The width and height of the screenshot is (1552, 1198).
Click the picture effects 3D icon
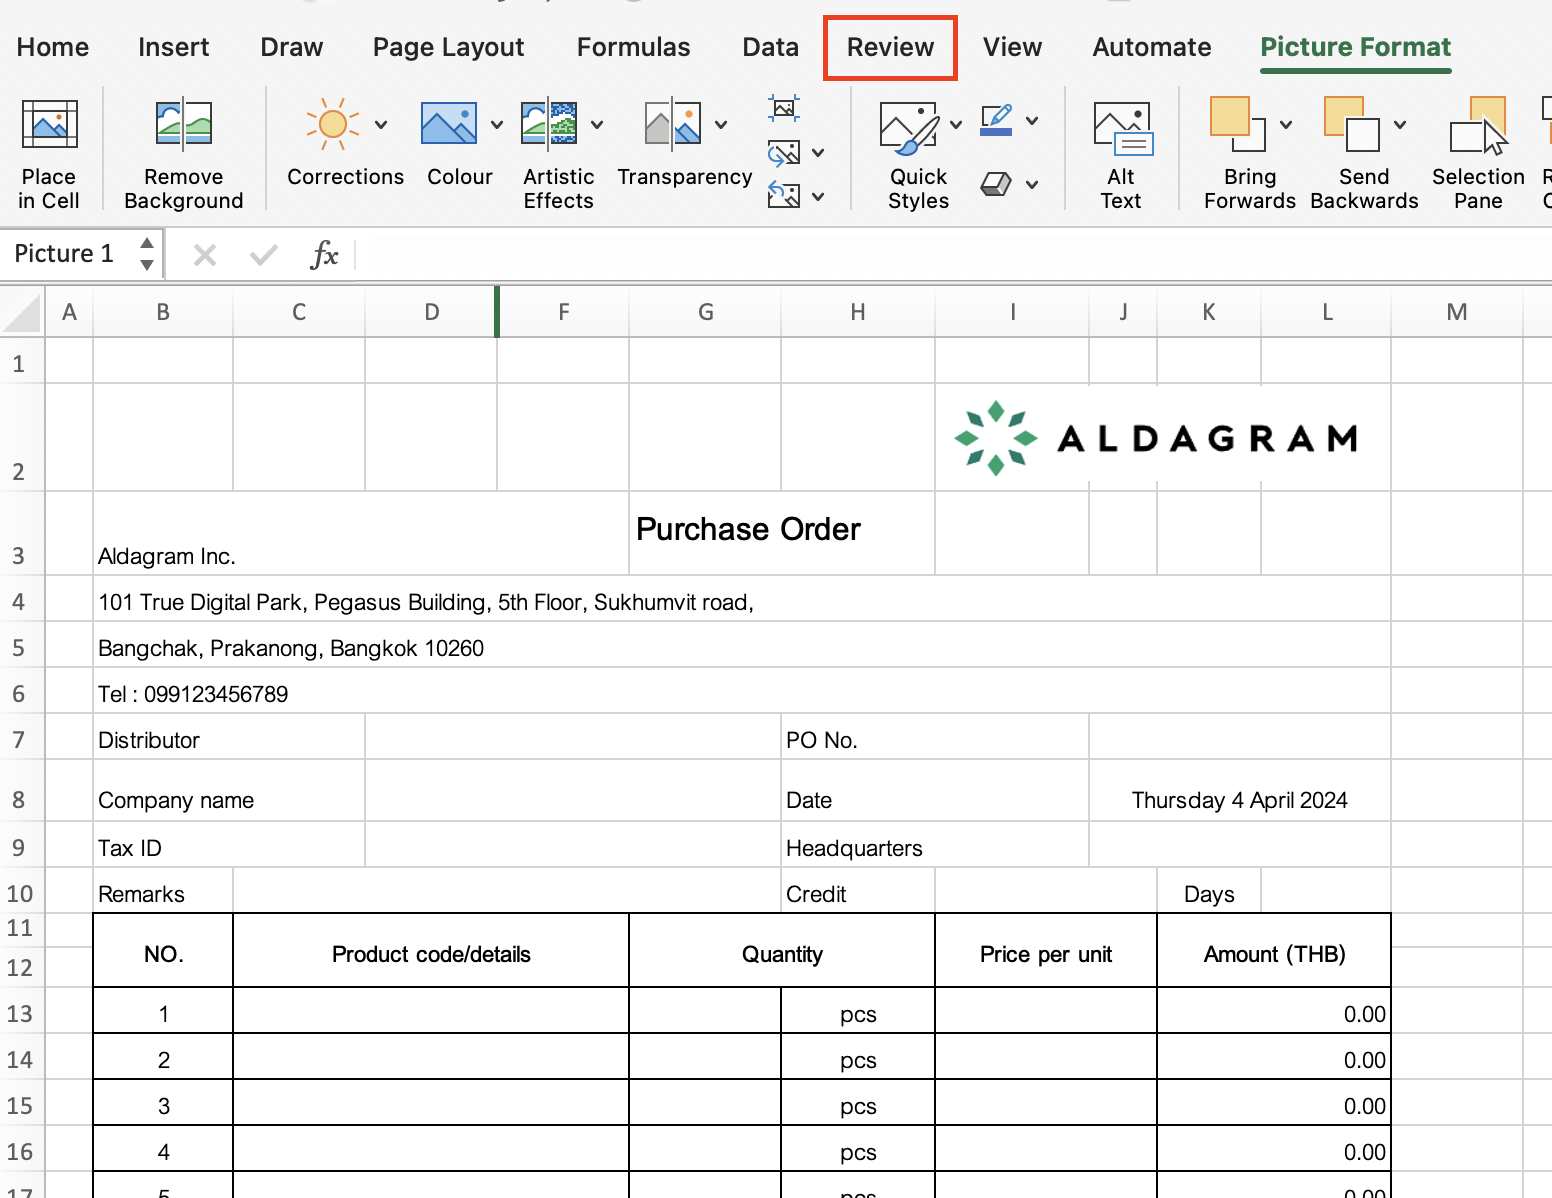(995, 184)
